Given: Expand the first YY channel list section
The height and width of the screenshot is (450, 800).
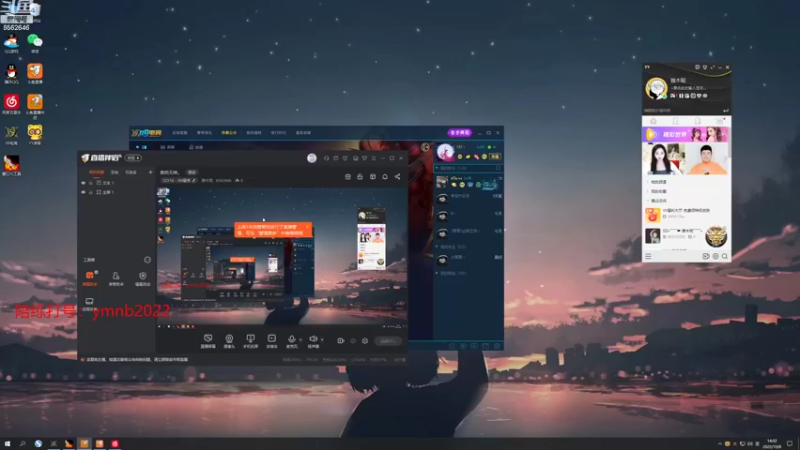Looking at the screenshot, I should point(648,182).
